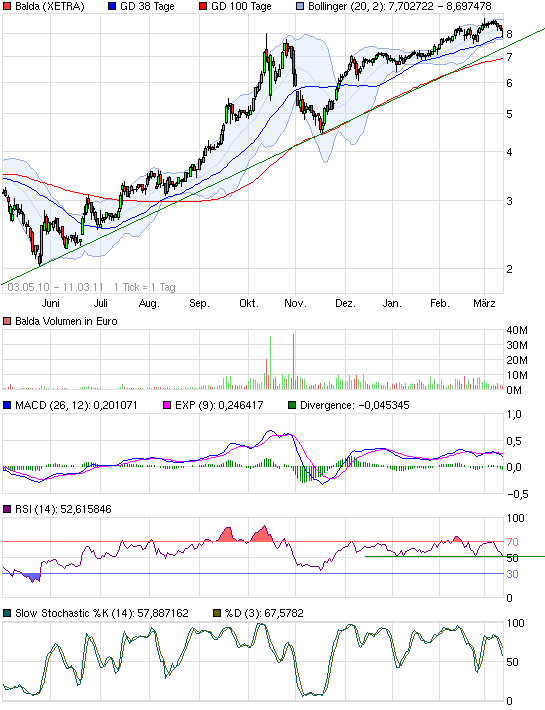Click the 'Aug.' month axis label
The width and height of the screenshot is (545, 710).
tap(149, 303)
